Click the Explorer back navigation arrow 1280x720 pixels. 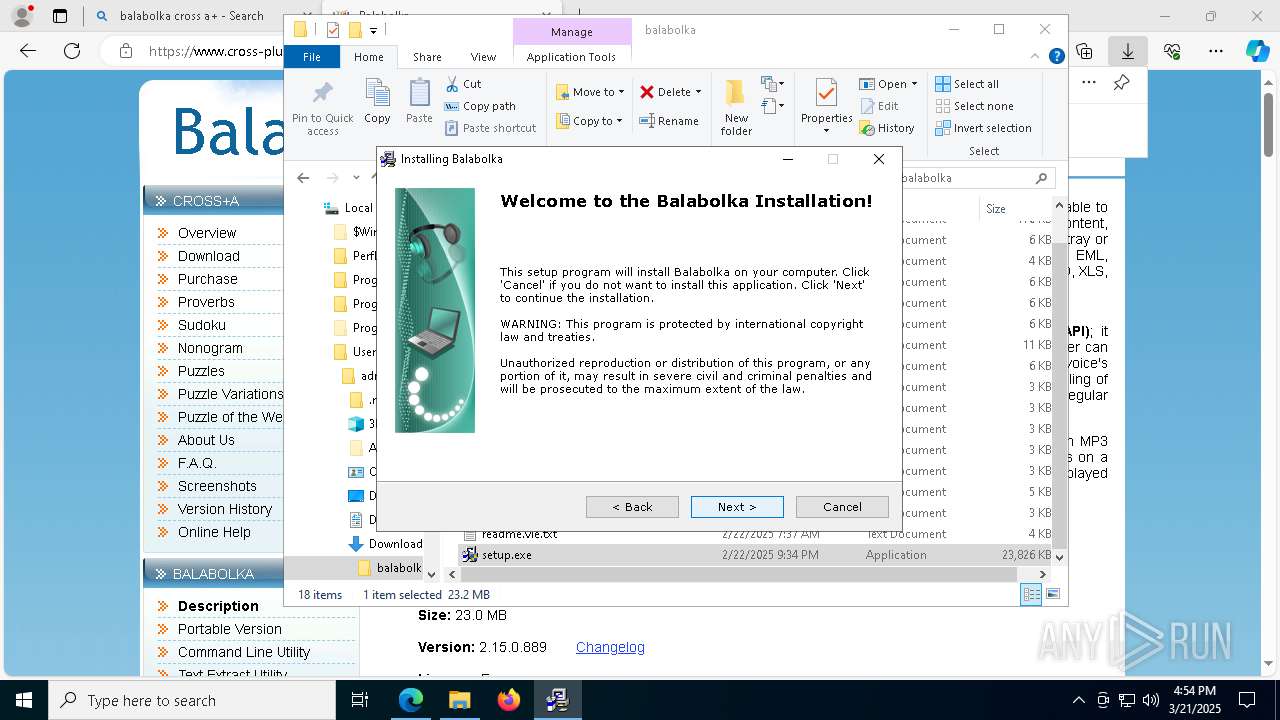pyautogui.click(x=303, y=178)
